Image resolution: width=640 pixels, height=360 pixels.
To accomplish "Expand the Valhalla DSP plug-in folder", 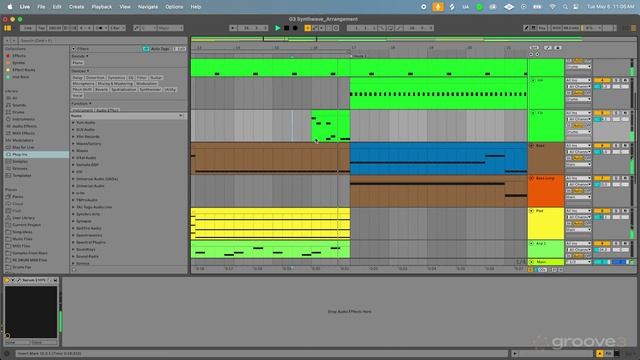I will [x=73, y=165].
